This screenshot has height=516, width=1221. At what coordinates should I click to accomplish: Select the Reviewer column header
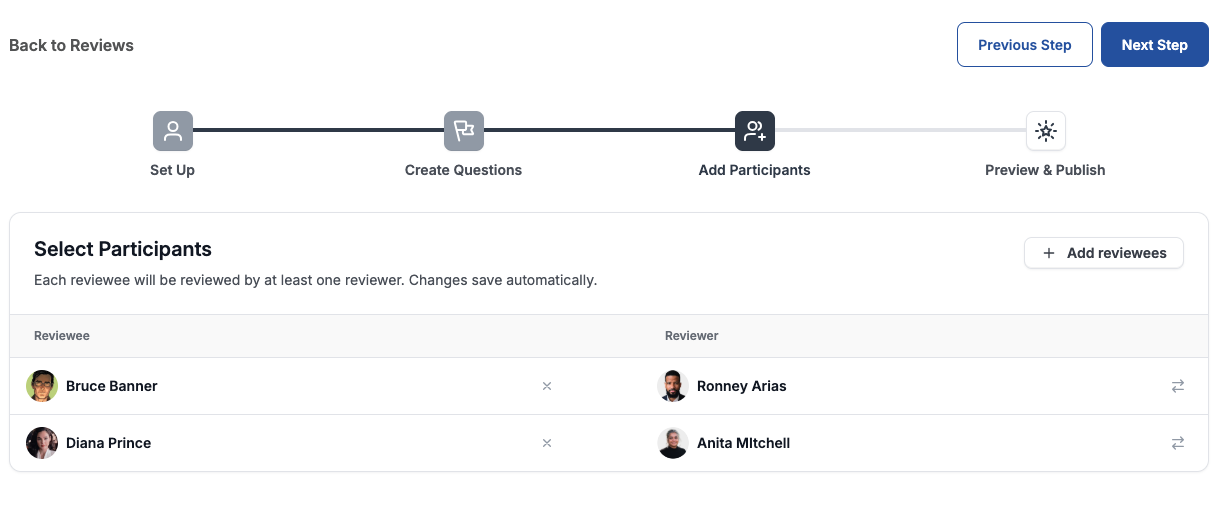pyautogui.click(x=692, y=336)
